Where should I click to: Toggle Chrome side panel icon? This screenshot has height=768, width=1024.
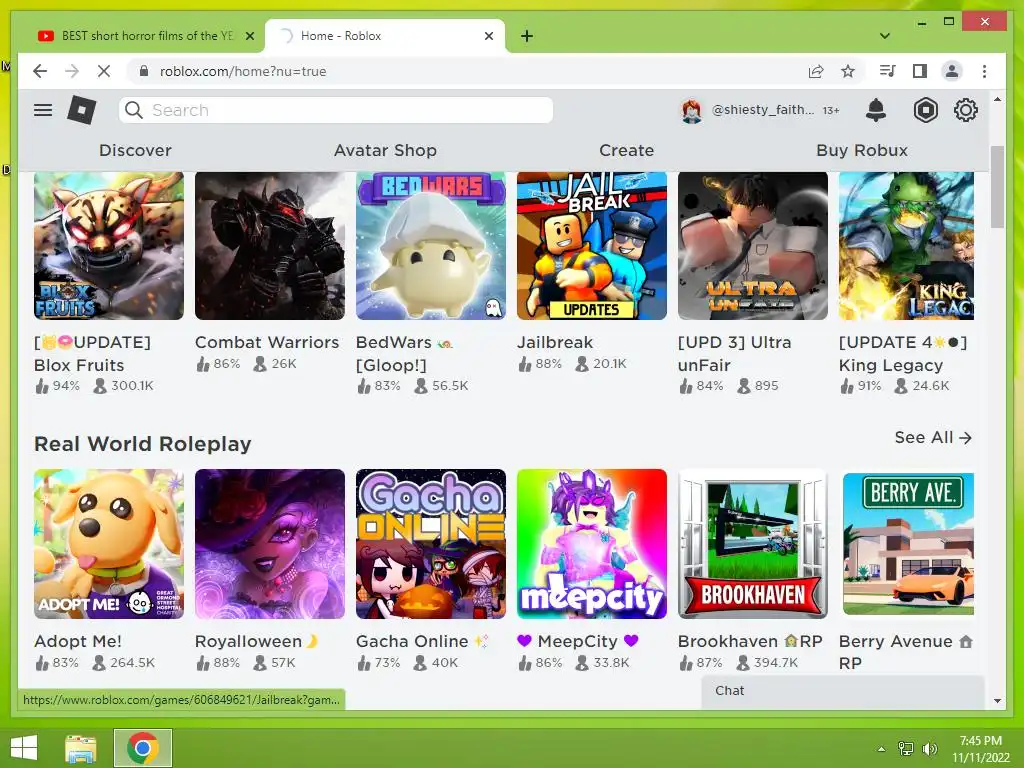click(920, 71)
